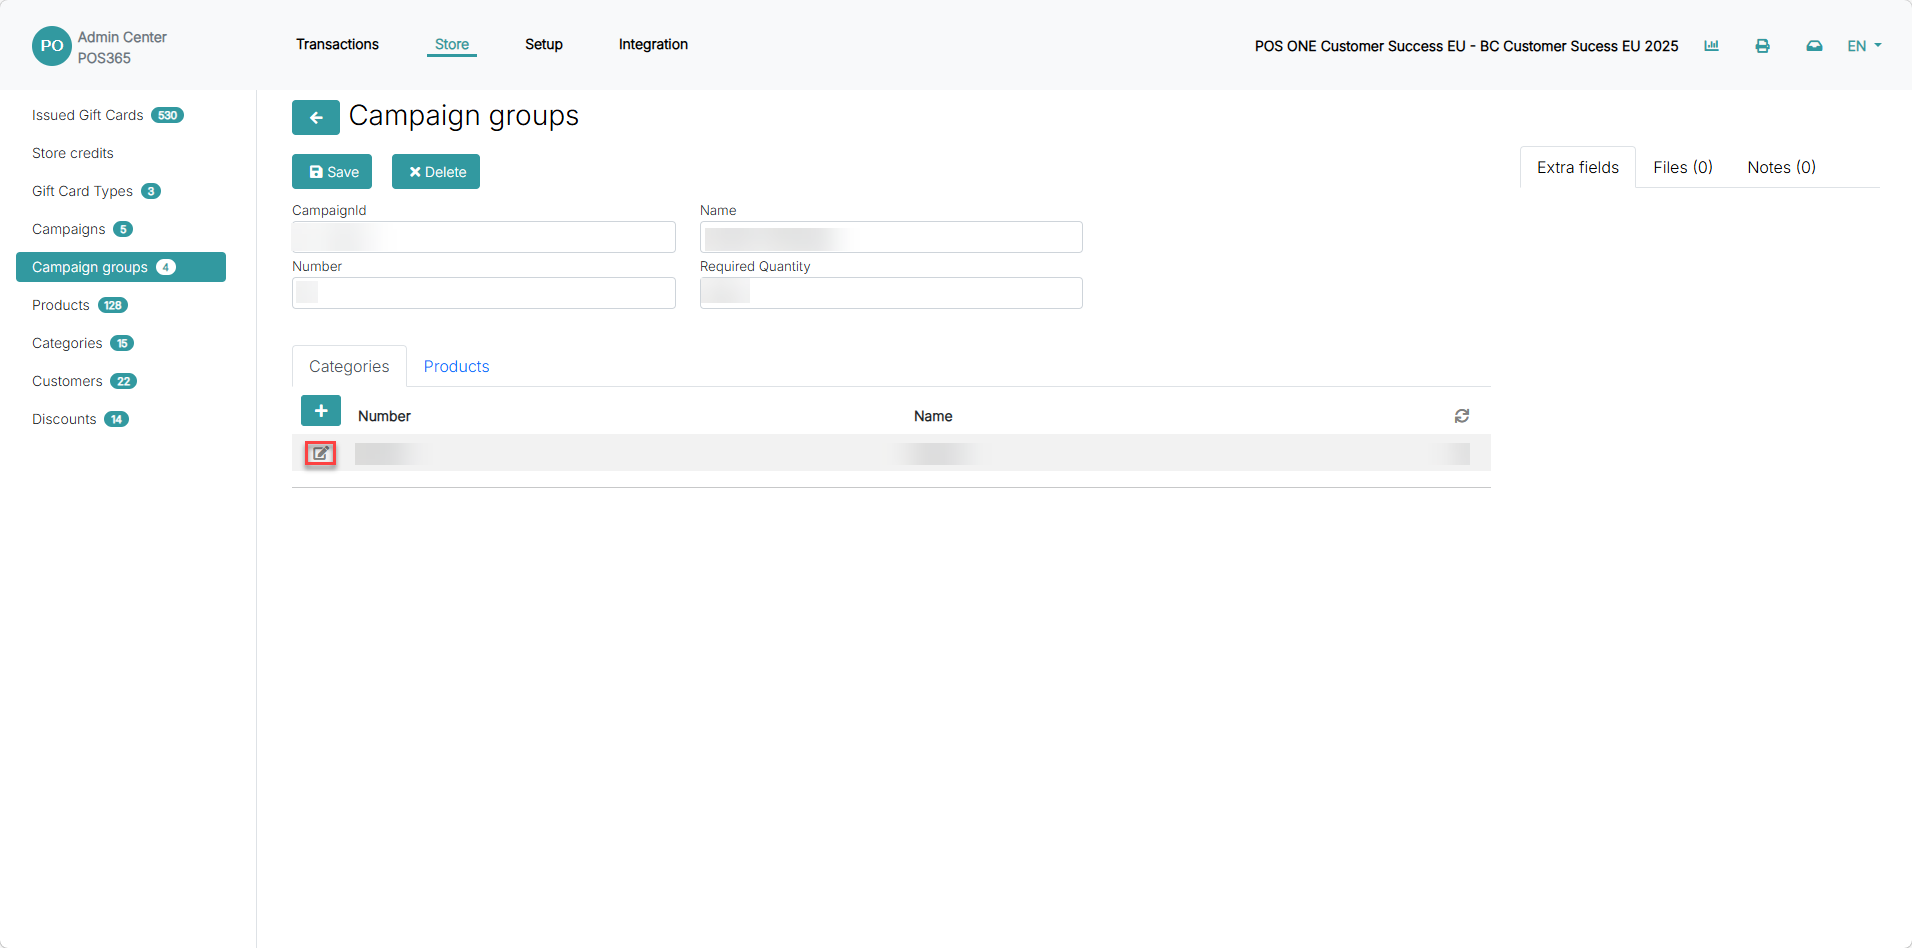
Task: Save the campaign group
Action: (x=332, y=172)
